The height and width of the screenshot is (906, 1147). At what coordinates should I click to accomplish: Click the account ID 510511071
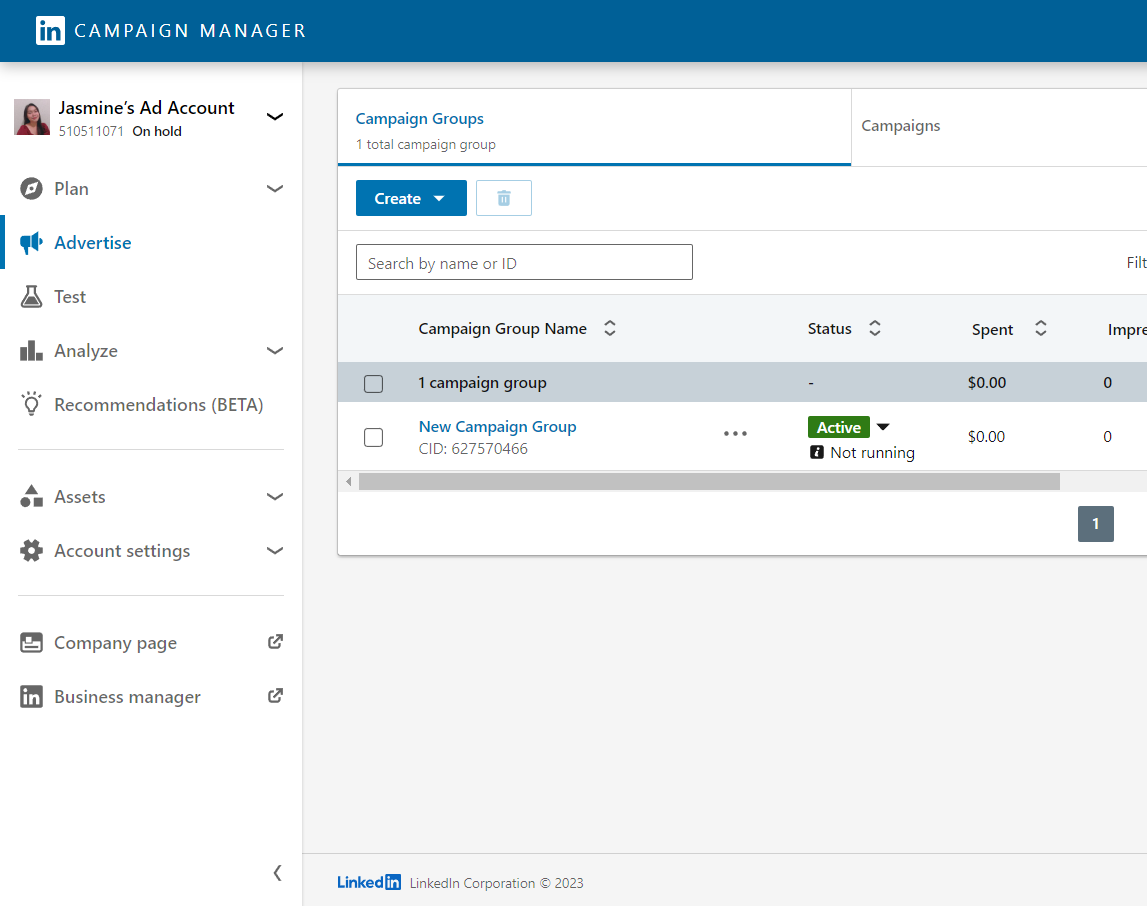(x=91, y=132)
